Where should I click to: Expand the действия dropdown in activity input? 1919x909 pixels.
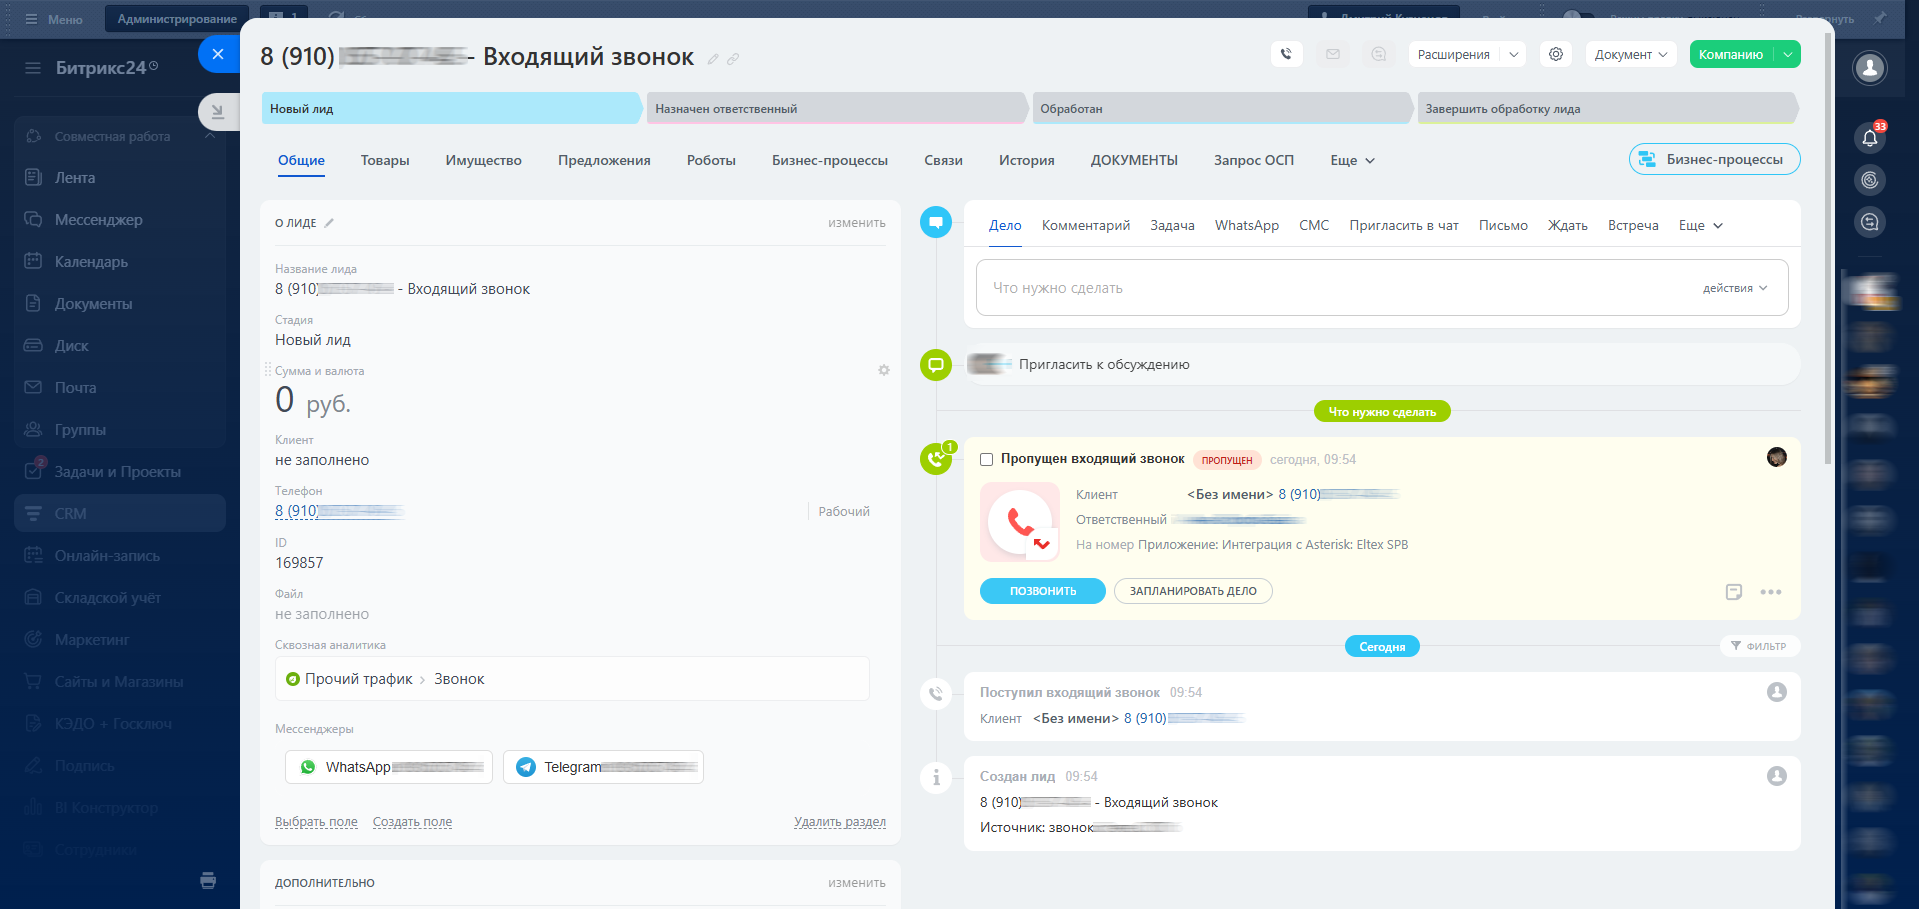click(x=1735, y=288)
